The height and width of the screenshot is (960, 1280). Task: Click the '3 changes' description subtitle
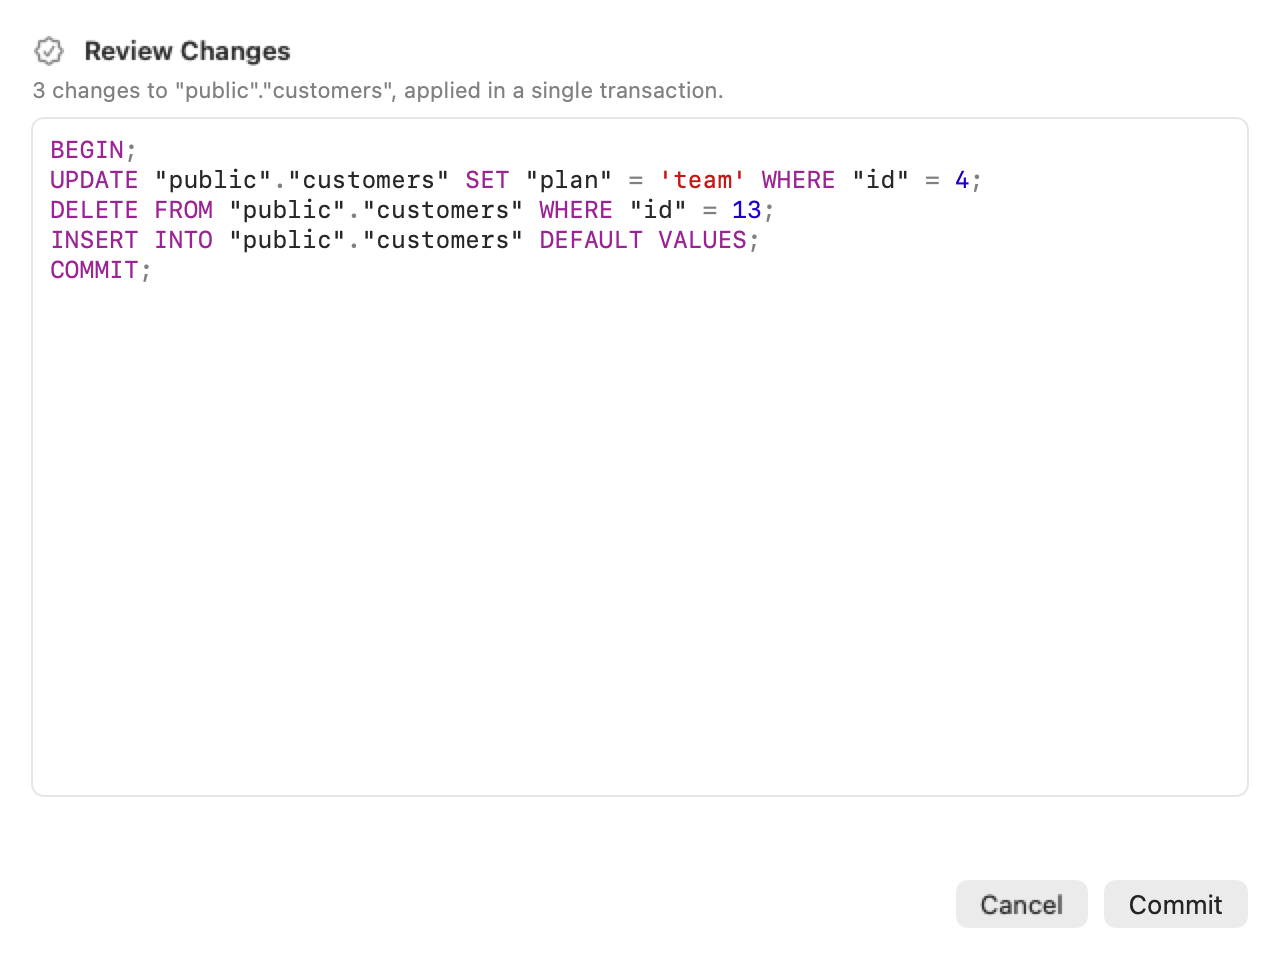pos(378,90)
